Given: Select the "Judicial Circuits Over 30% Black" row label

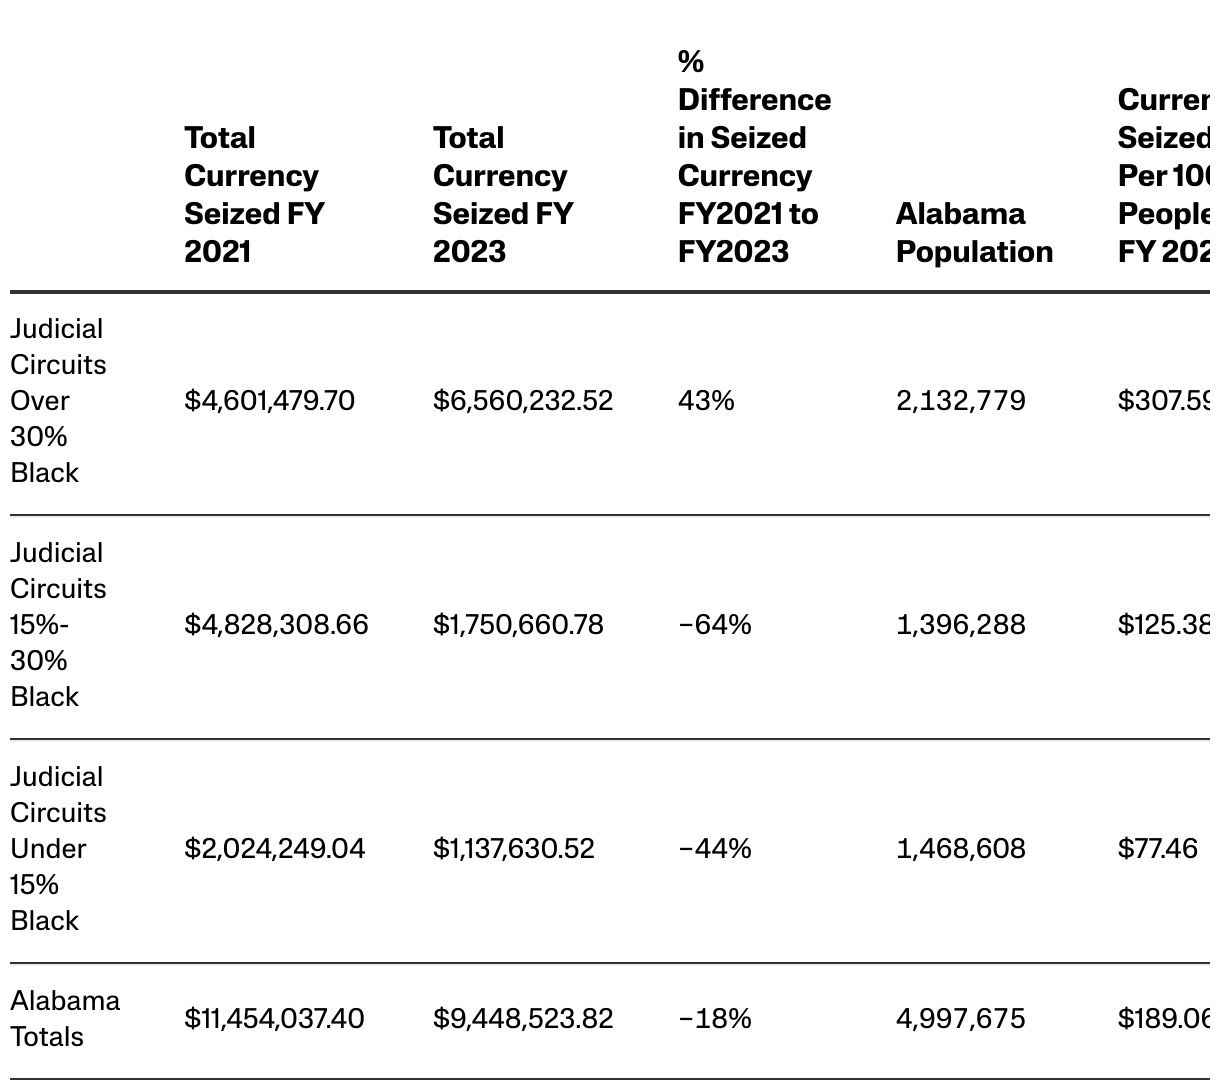Looking at the screenshot, I should [x=57, y=400].
